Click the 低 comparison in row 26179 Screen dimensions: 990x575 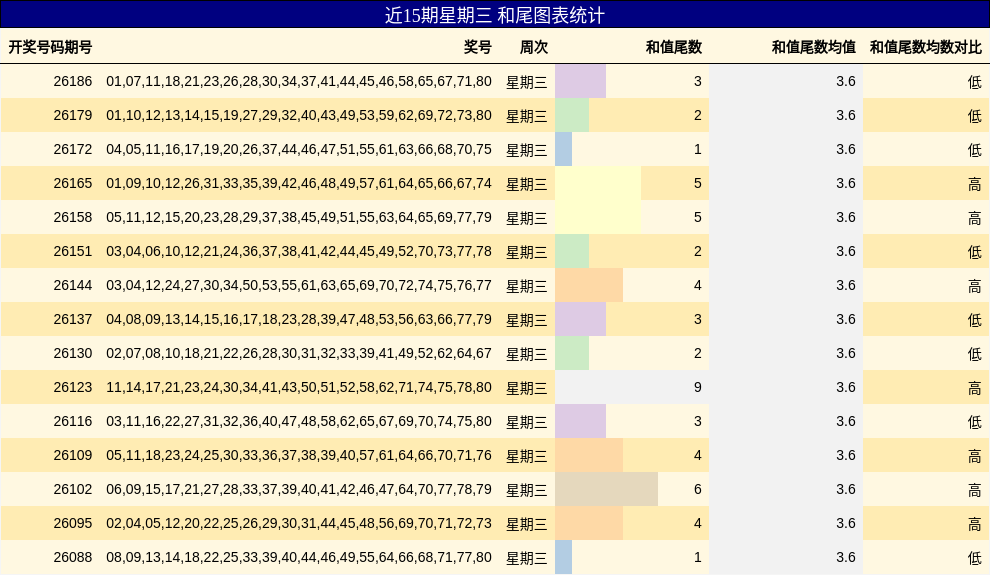975,116
